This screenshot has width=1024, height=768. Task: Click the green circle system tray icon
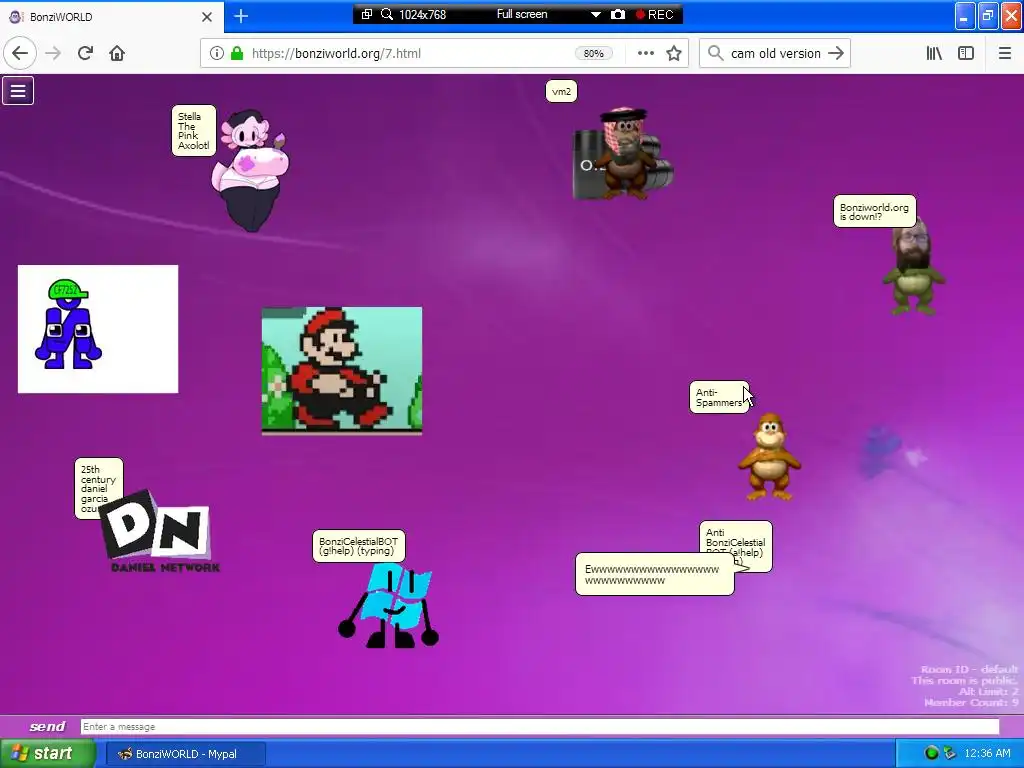[x=932, y=753]
